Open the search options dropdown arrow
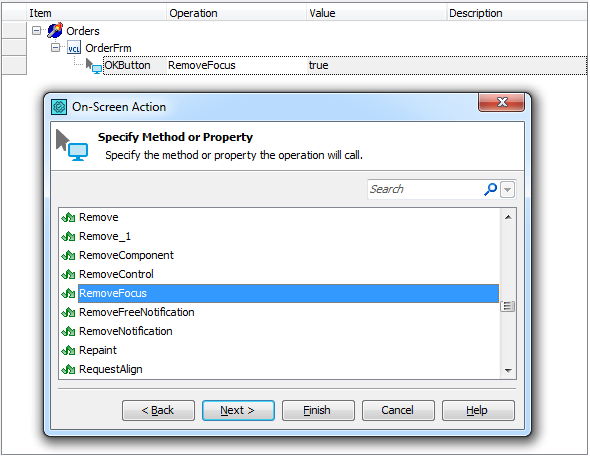Viewport: 590px width, 459px height. point(508,189)
